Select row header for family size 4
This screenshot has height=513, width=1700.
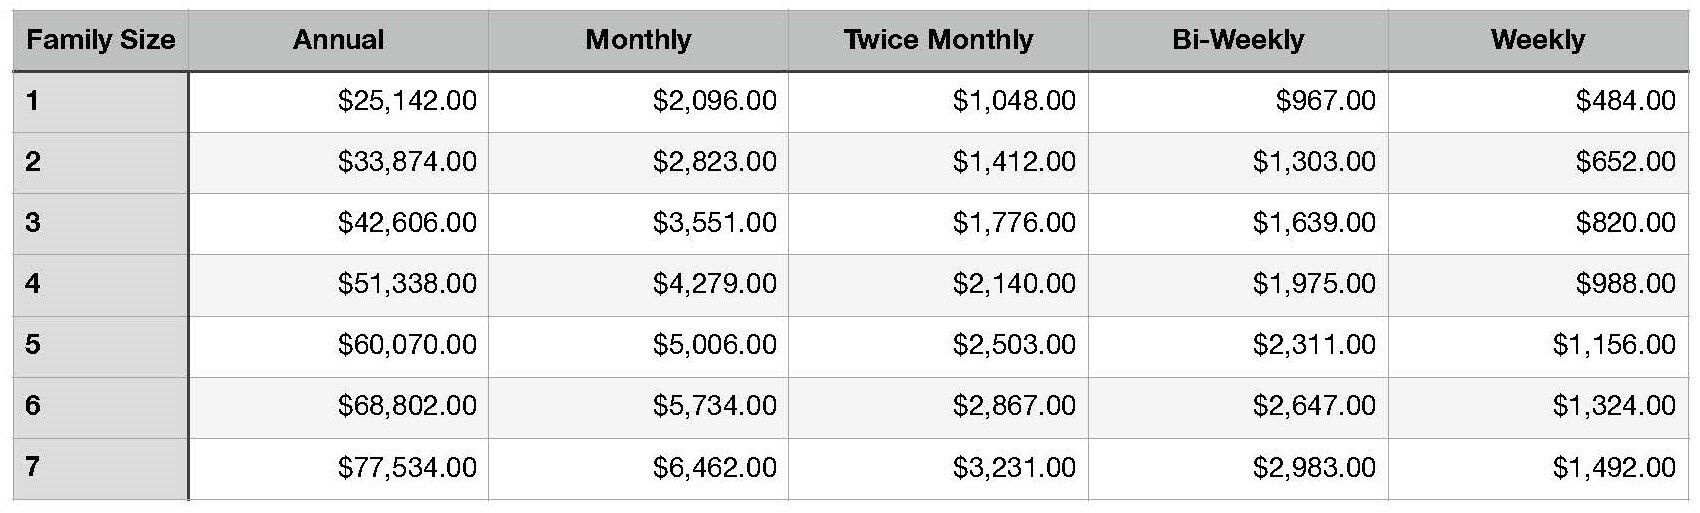pos(100,285)
